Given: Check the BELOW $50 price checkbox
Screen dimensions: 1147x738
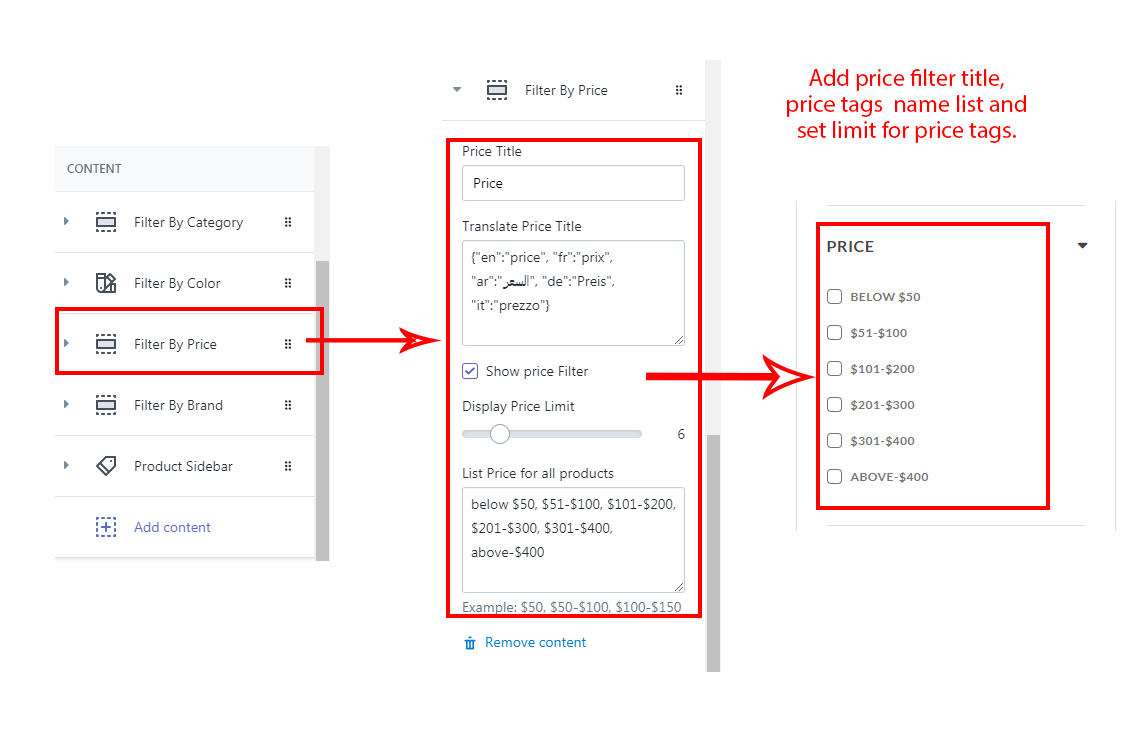Looking at the screenshot, I should click(835, 297).
